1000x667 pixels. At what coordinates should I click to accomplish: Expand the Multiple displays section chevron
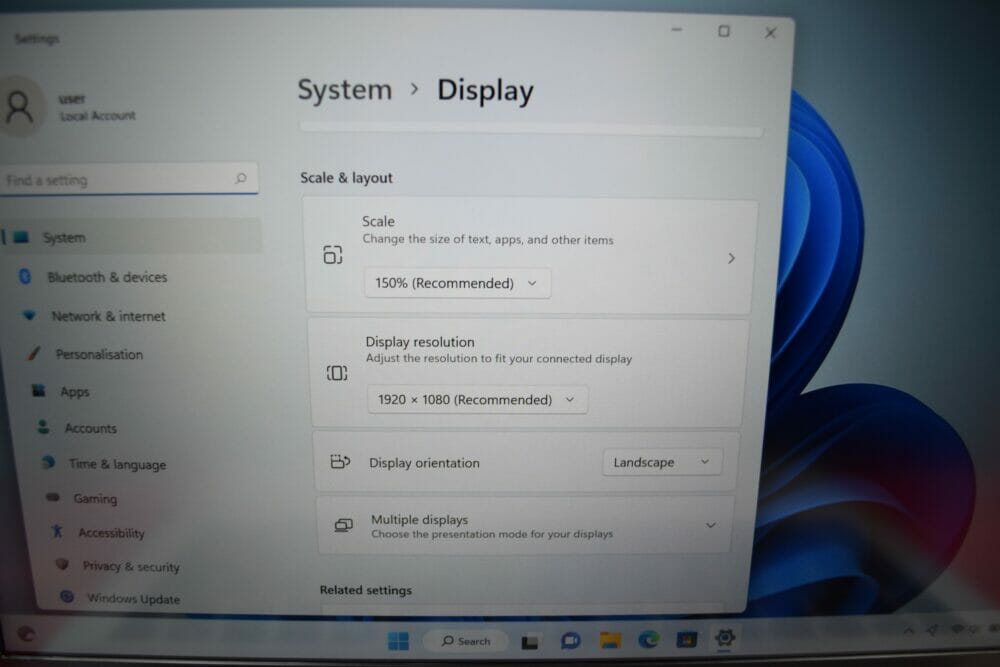(710, 525)
